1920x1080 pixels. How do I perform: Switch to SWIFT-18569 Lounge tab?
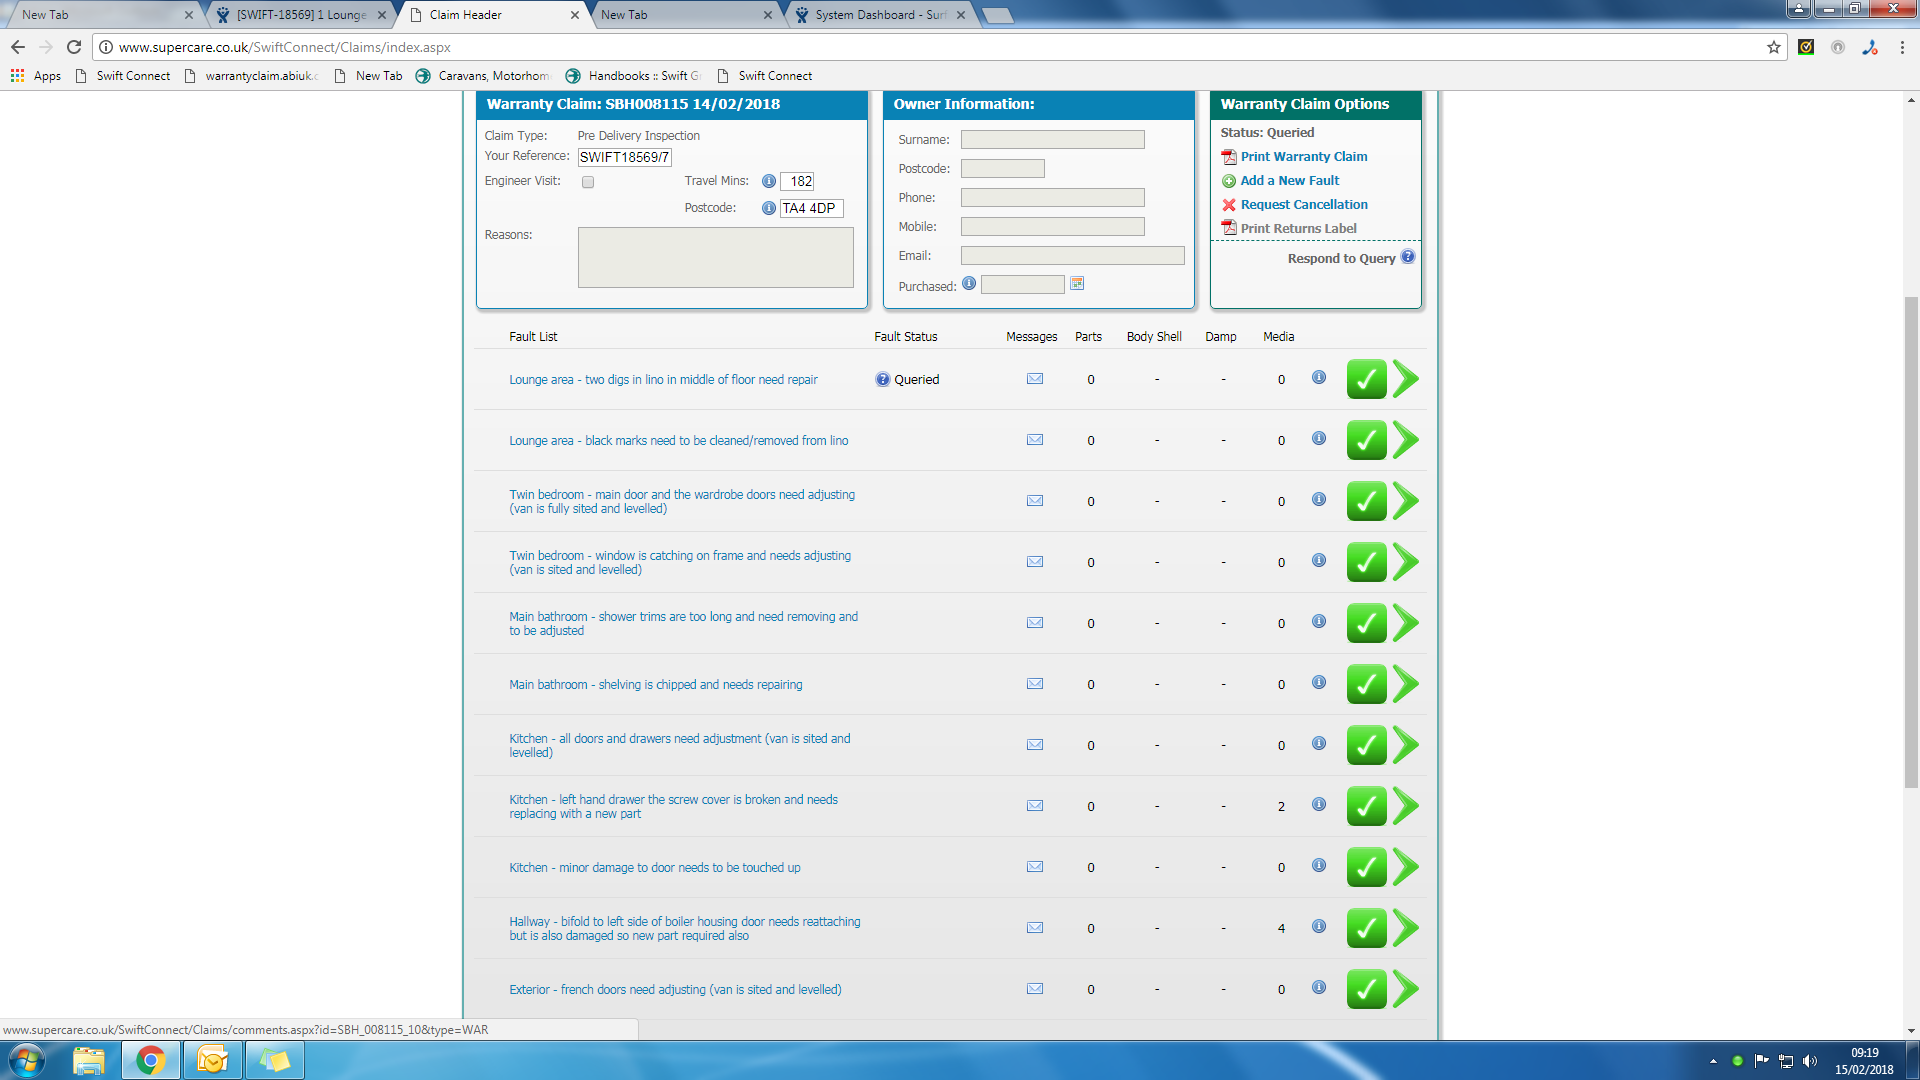click(300, 15)
